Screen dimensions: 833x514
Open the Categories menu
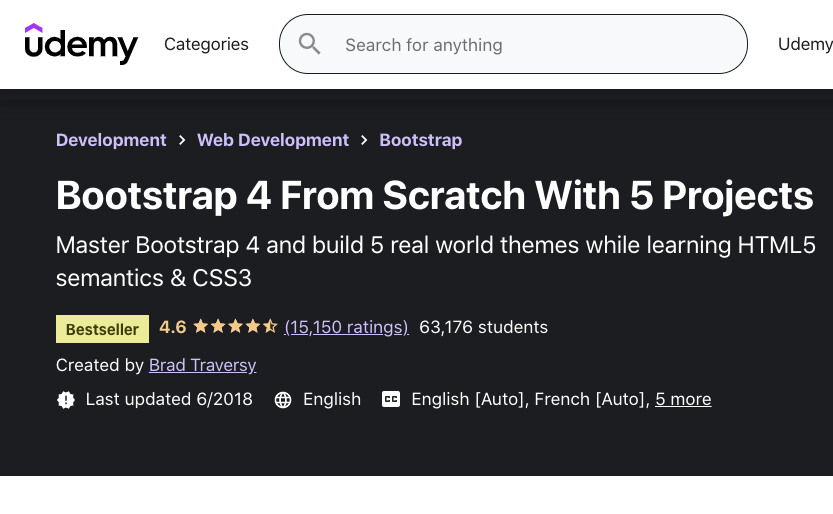pyautogui.click(x=206, y=44)
